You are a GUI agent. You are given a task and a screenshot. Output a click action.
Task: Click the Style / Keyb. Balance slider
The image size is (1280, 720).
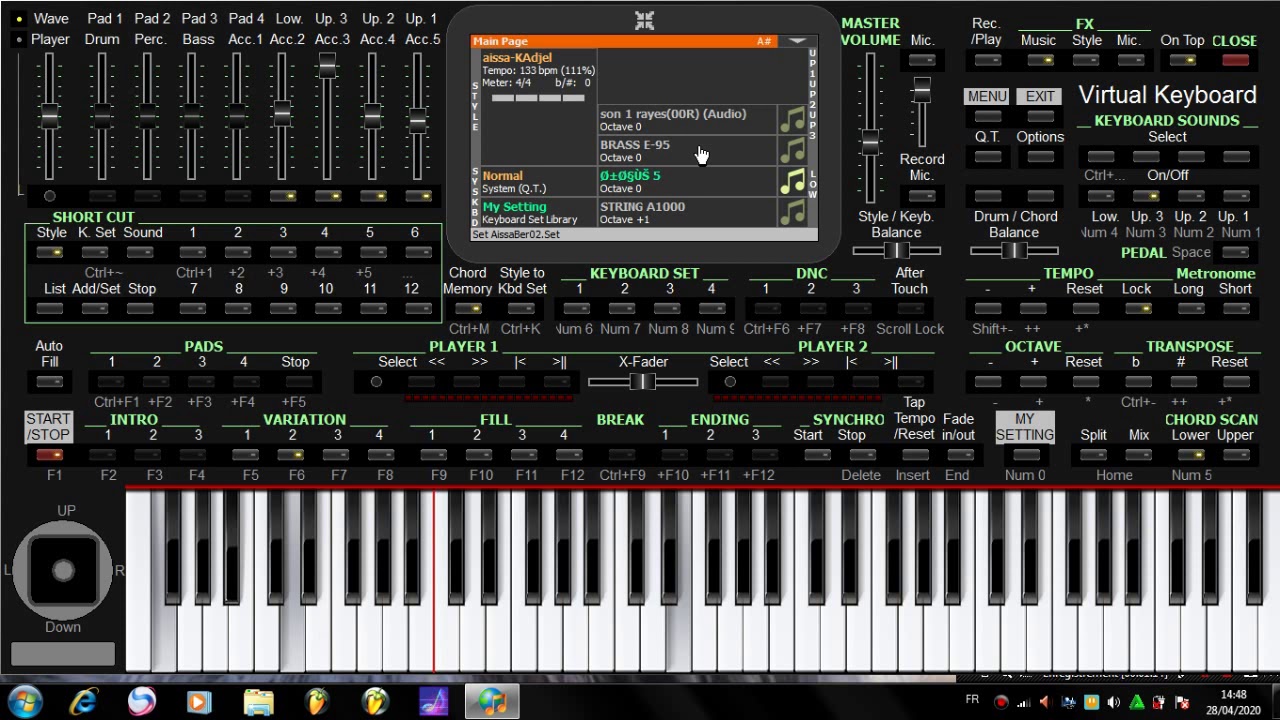[x=896, y=250]
